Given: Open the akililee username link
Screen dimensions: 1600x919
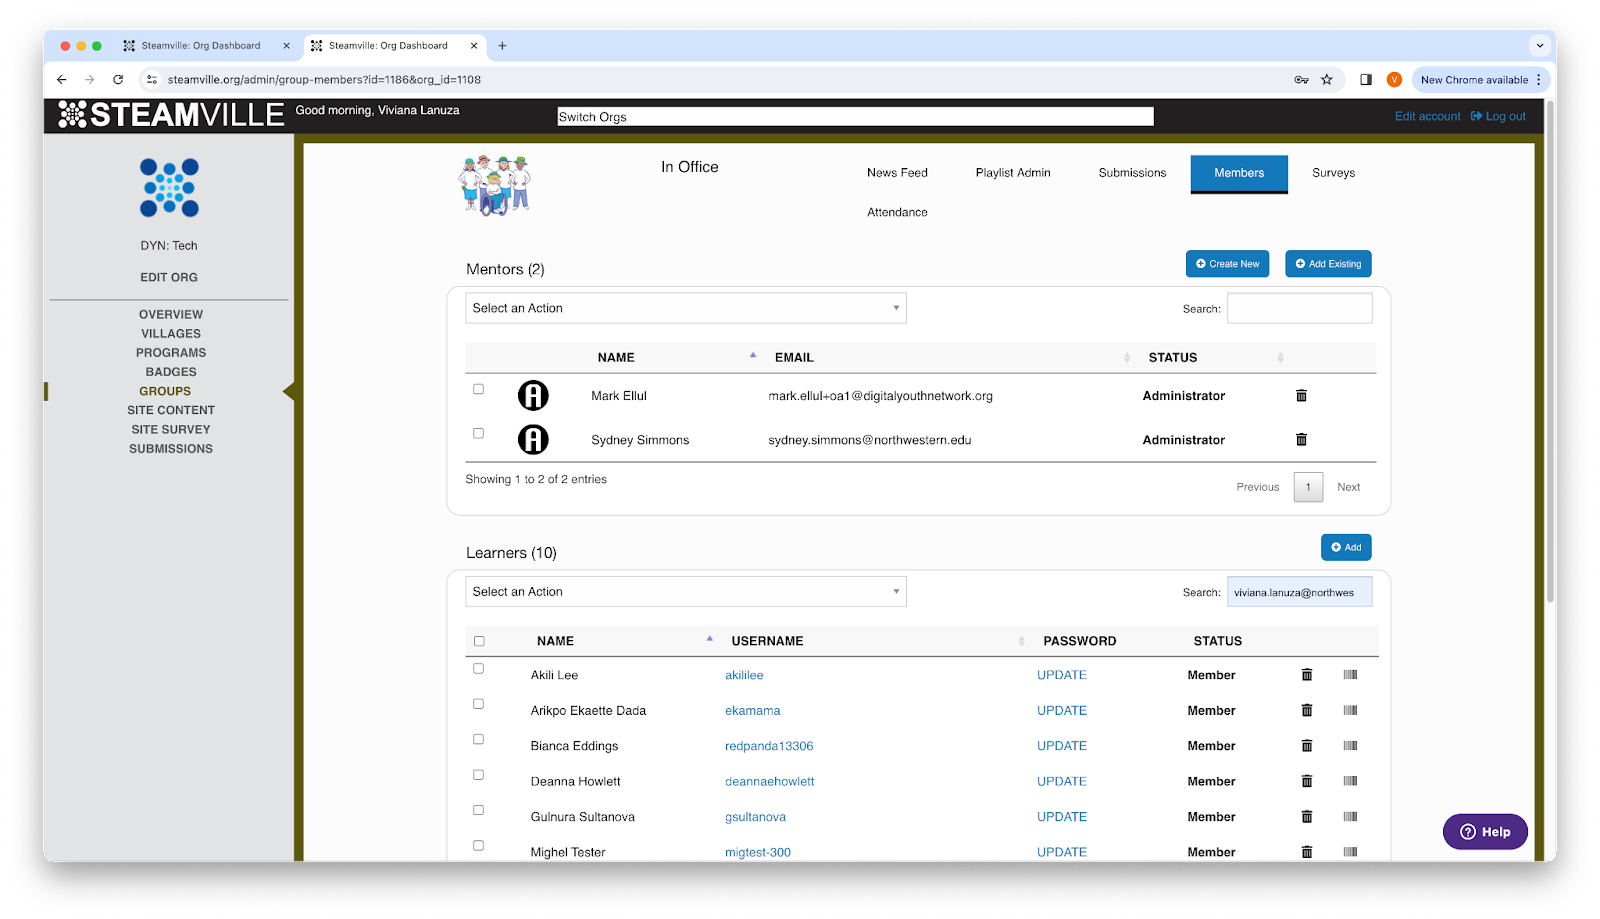Looking at the screenshot, I should pyautogui.click(x=744, y=675).
